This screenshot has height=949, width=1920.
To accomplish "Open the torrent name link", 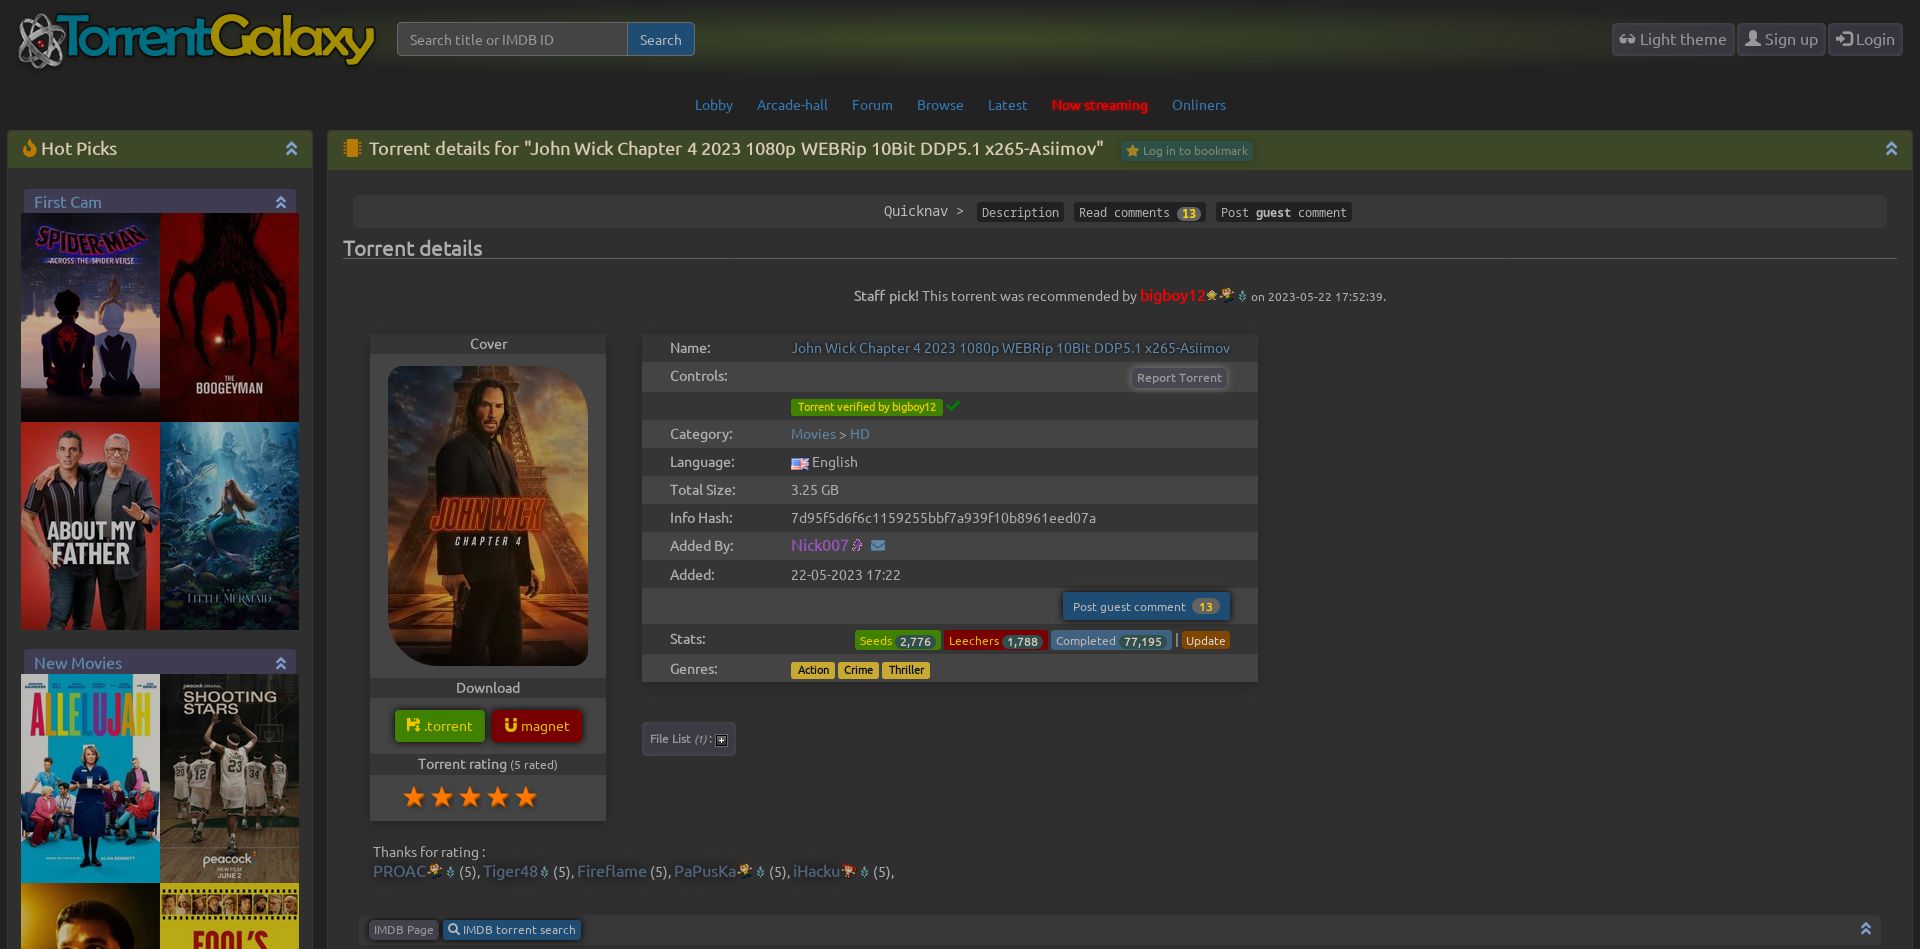I will 1010,348.
